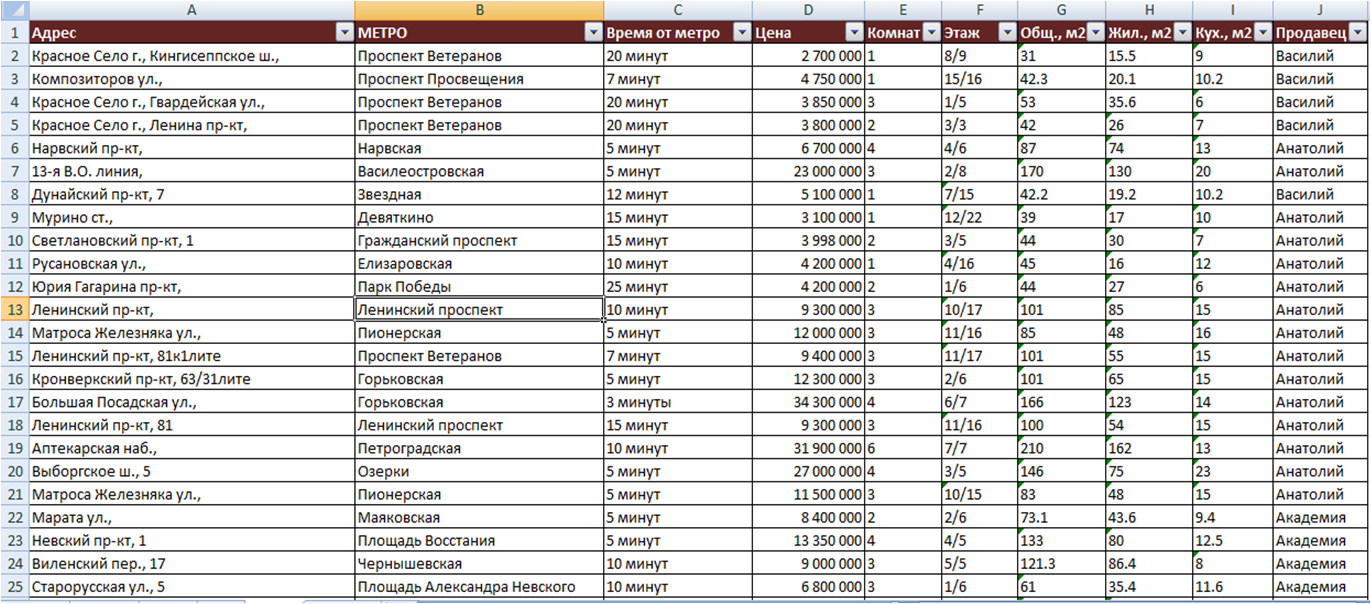The height and width of the screenshot is (604, 1371).
Task: Expand the Общ., м2 filter dropdown
Action: [1094, 33]
